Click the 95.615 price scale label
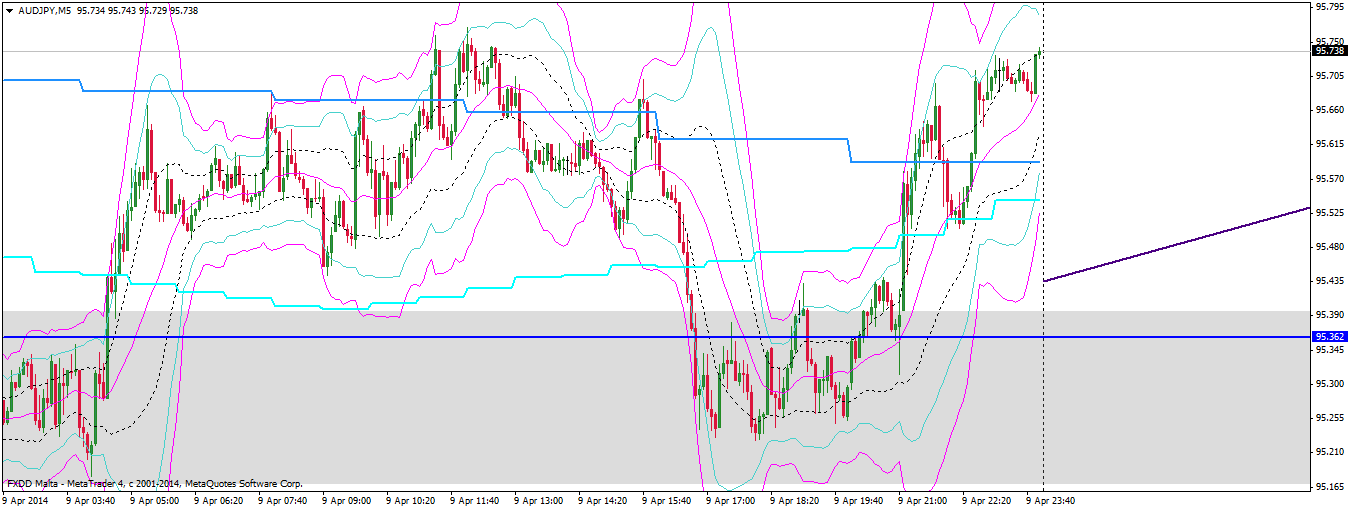Screen dimensions: 1350x509 [1329, 144]
